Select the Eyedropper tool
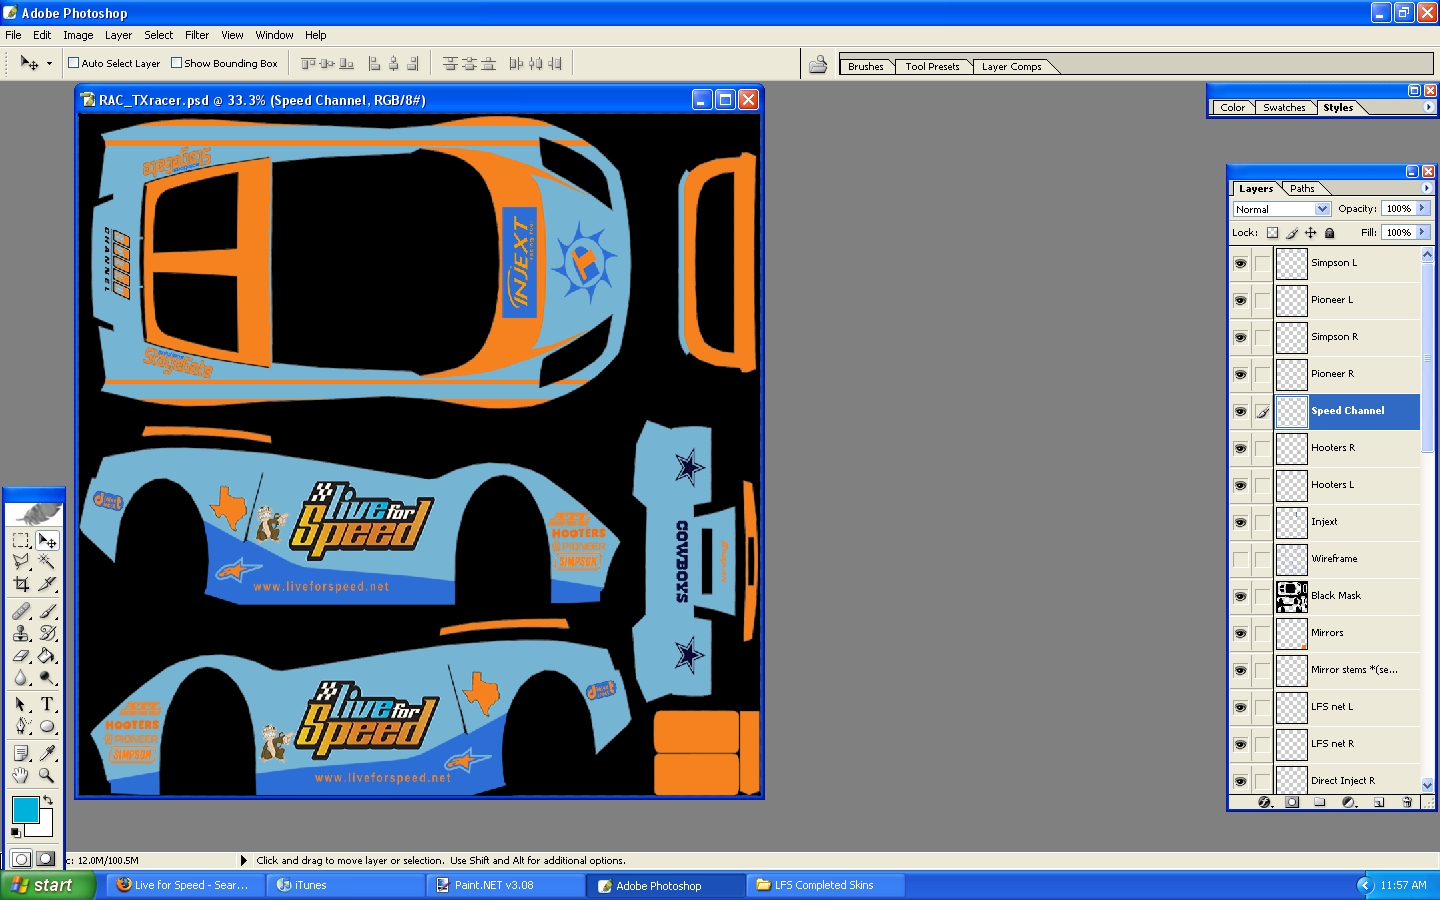1440x900 pixels. (x=47, y=753)
